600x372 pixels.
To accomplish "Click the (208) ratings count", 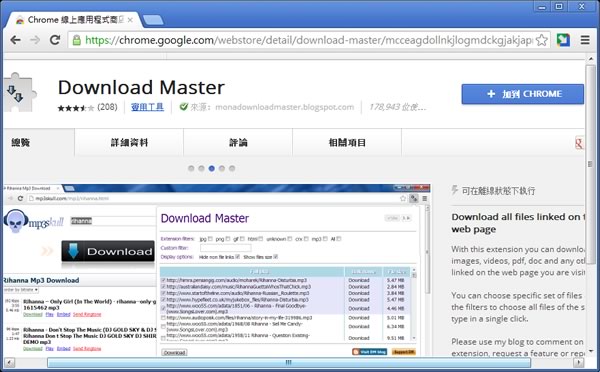I will (108, 107).
